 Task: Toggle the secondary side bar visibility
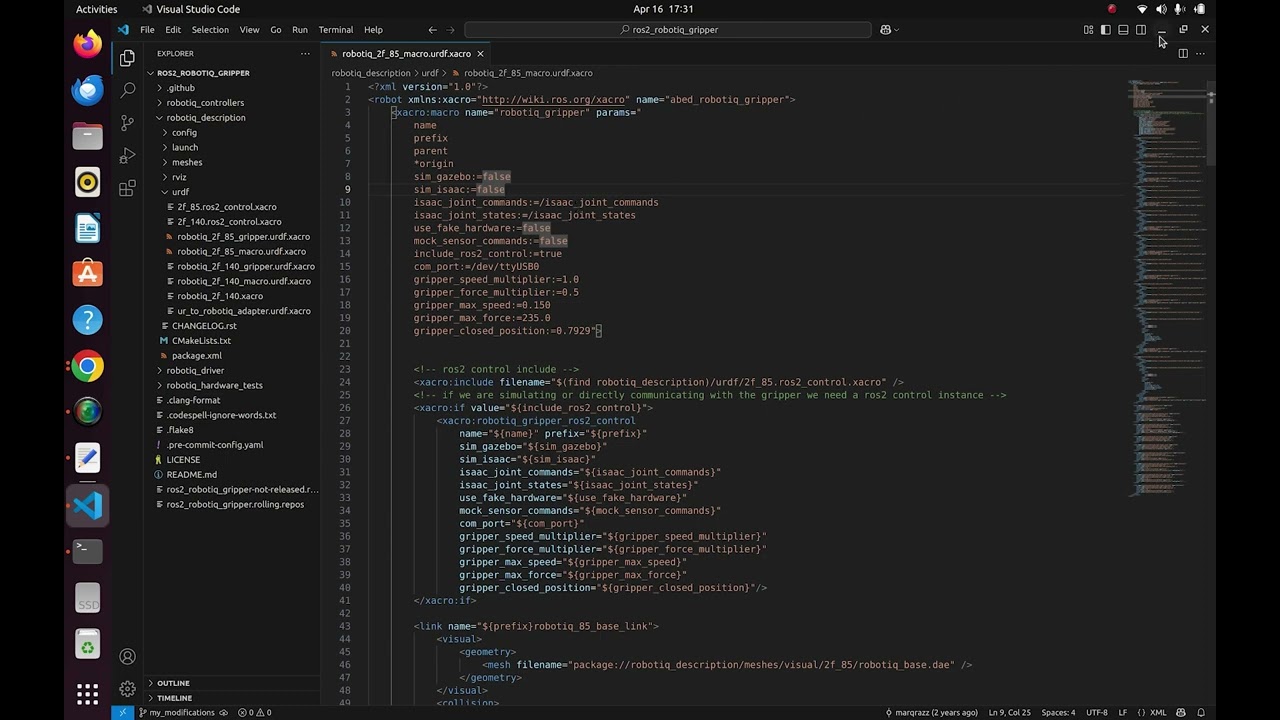click(x=1141, y=30)
